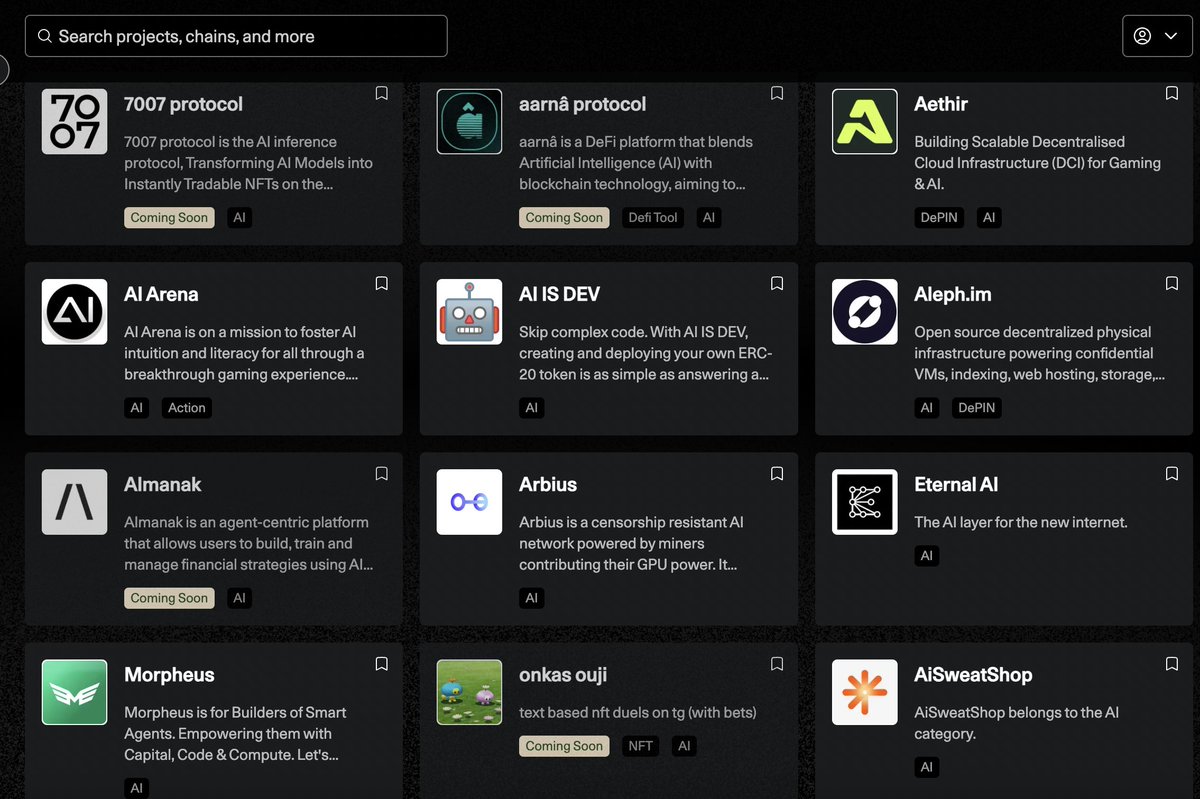Image resolution: width=1200 pixels, height=799 pixels.
Task: Select the NFT tag on onkas ouji
Action: (x=640, y=745)
